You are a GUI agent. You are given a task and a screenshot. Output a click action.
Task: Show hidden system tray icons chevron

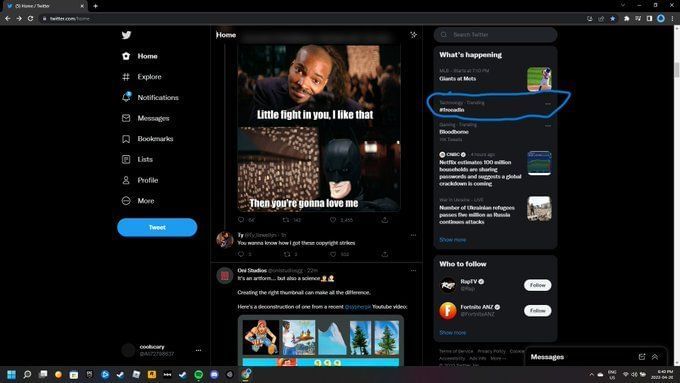click(591, 374)
